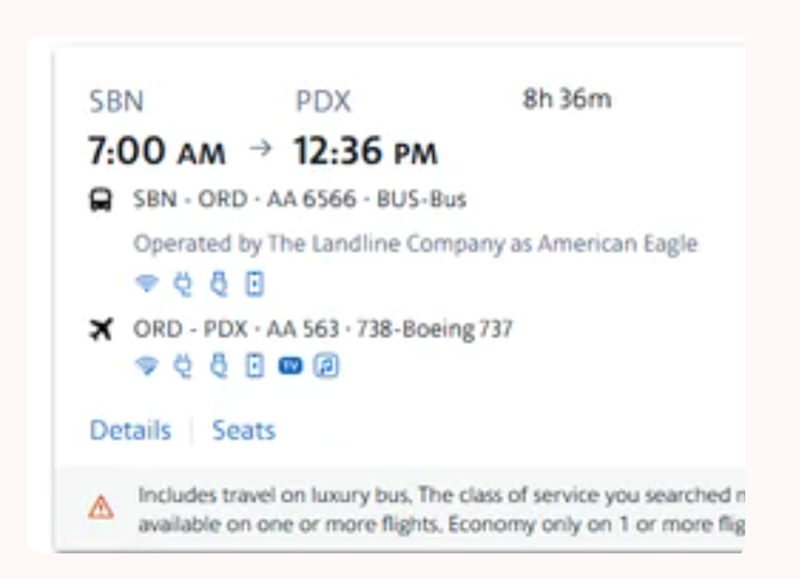Click the power outlet icon for the bus leg
Viewport: 800px width, 579px height.
(184, 283)
